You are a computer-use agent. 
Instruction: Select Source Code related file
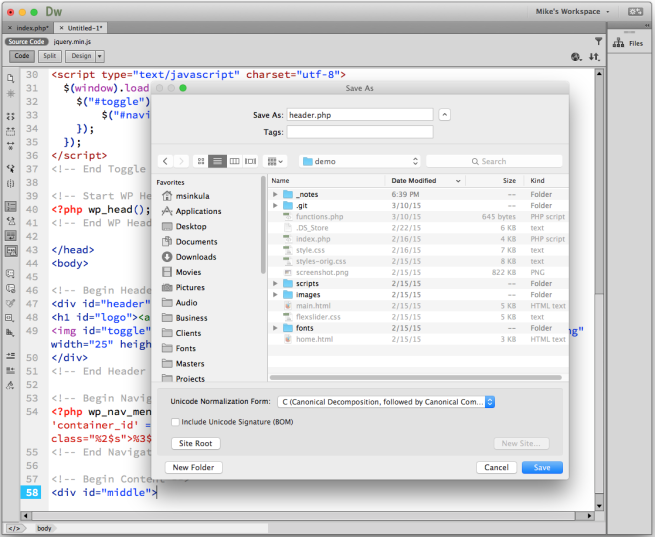click(x=26, y=41)
